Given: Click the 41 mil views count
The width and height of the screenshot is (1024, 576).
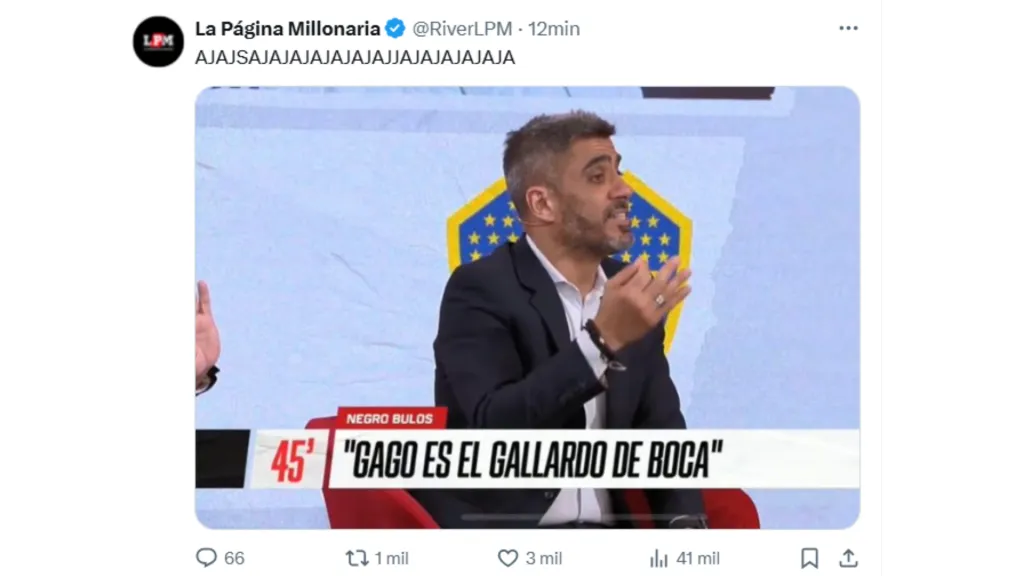Looking at the screenshot, I should tap(698, 558).
